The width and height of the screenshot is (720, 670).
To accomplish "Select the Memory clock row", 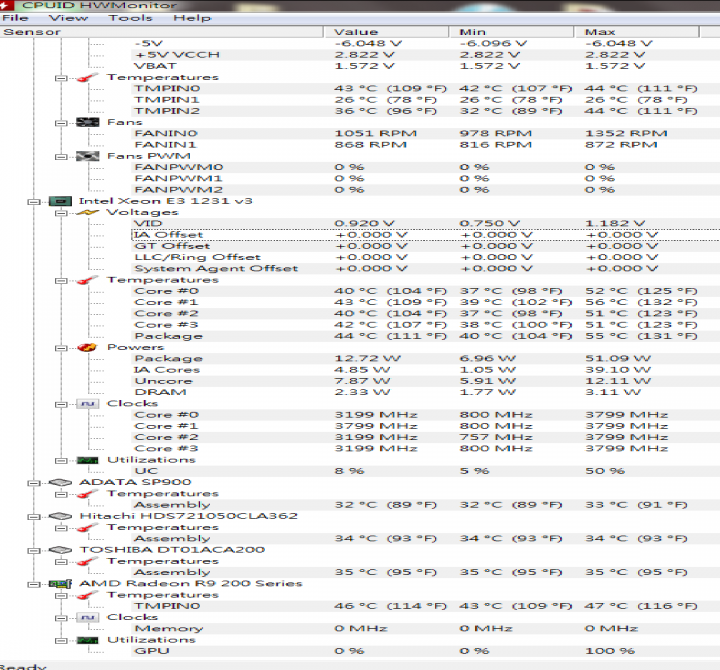I will [x=425, y=628].
